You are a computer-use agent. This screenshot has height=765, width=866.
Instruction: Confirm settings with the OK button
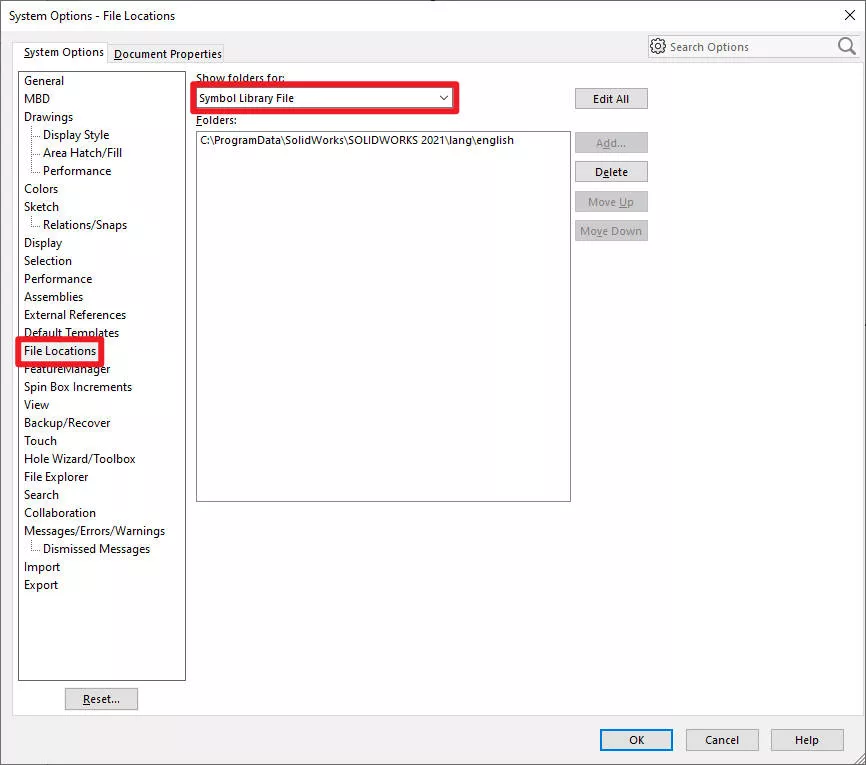636,740
